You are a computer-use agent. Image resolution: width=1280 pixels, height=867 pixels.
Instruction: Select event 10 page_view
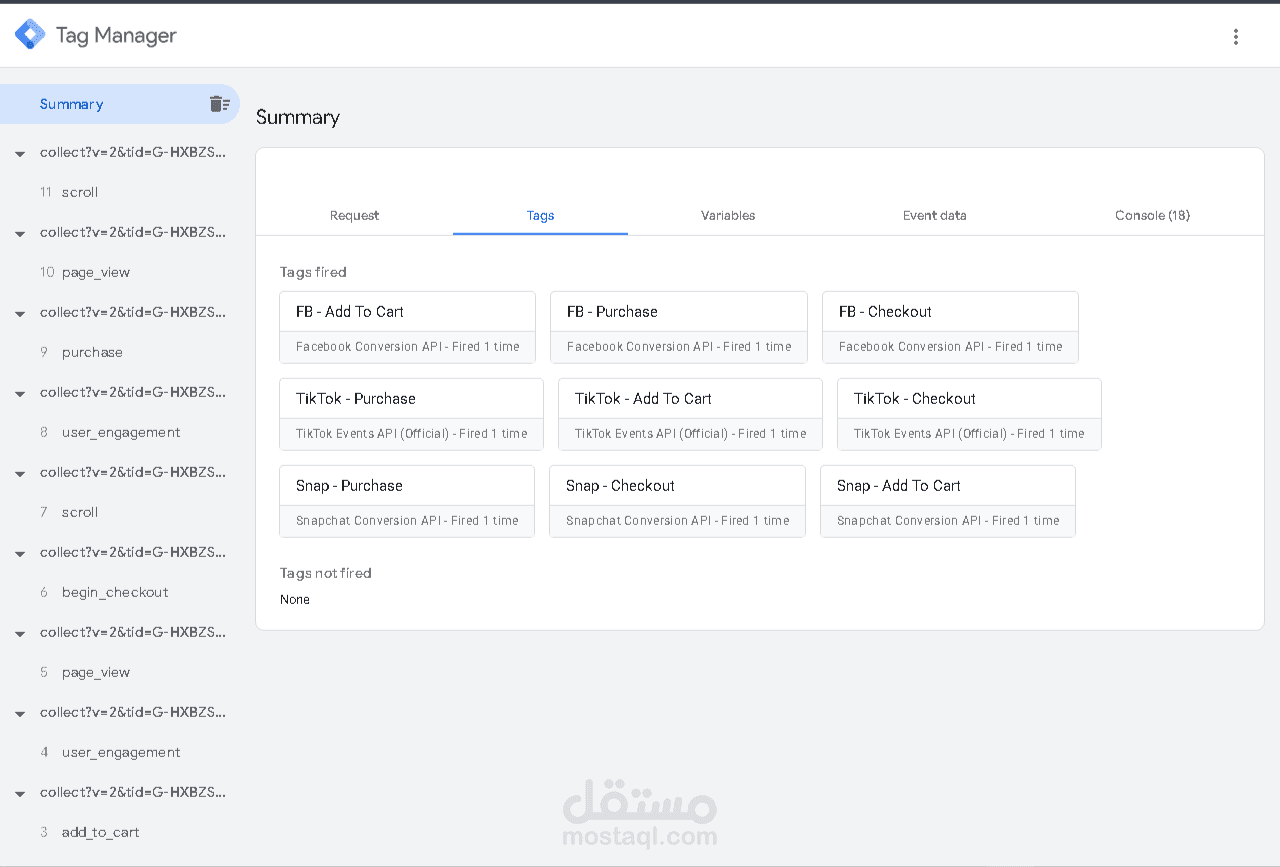click(x=120, y=272)
